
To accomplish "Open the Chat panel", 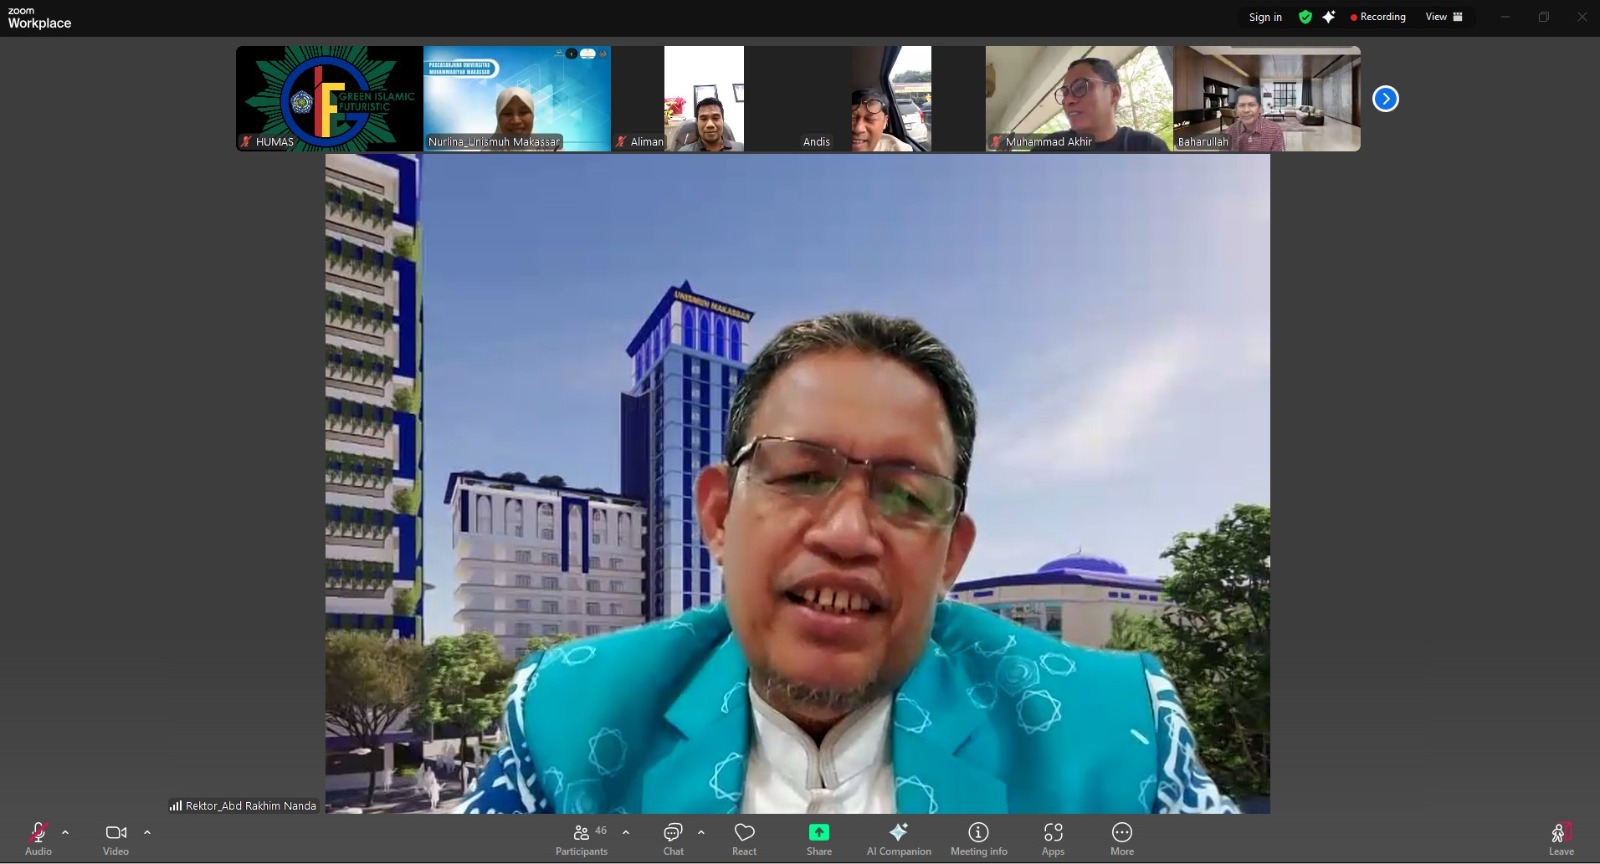I will (x=673, y=838).
